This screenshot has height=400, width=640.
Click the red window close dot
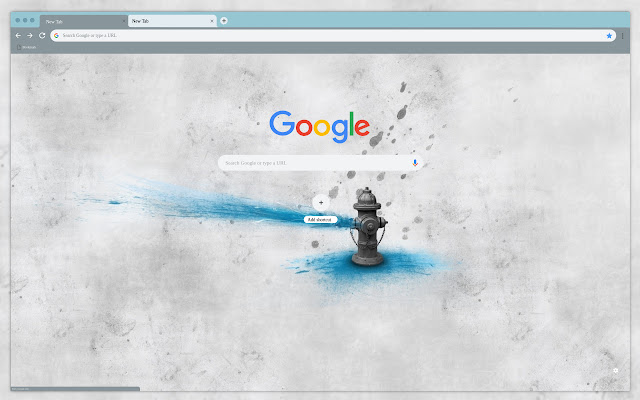click(18, 20)
